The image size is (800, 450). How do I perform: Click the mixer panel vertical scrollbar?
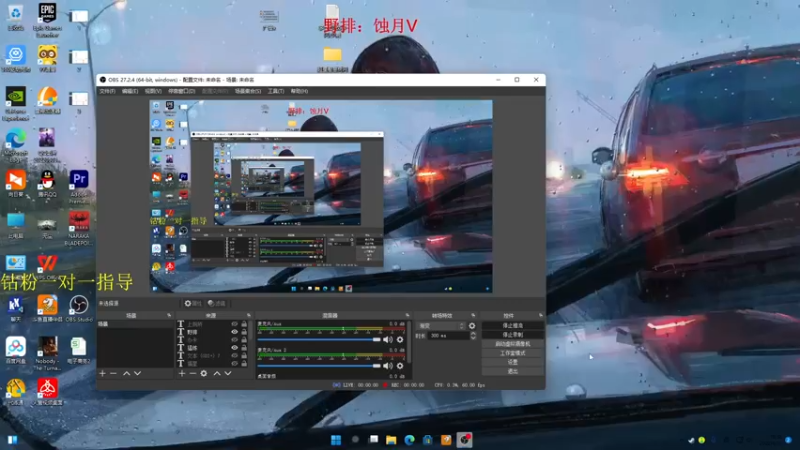click(409, 342)
